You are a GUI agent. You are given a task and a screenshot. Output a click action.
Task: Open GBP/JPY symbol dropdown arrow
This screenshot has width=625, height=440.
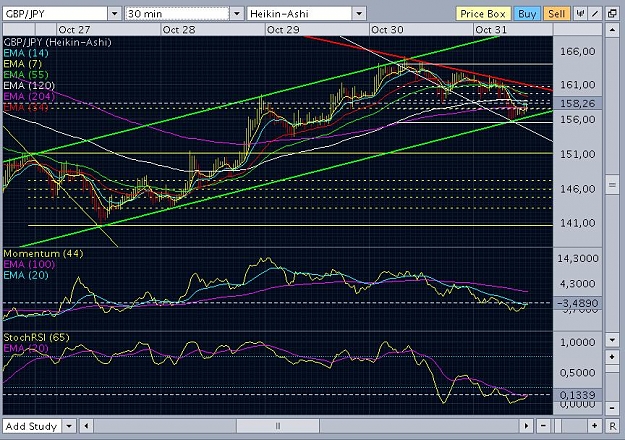114,14
